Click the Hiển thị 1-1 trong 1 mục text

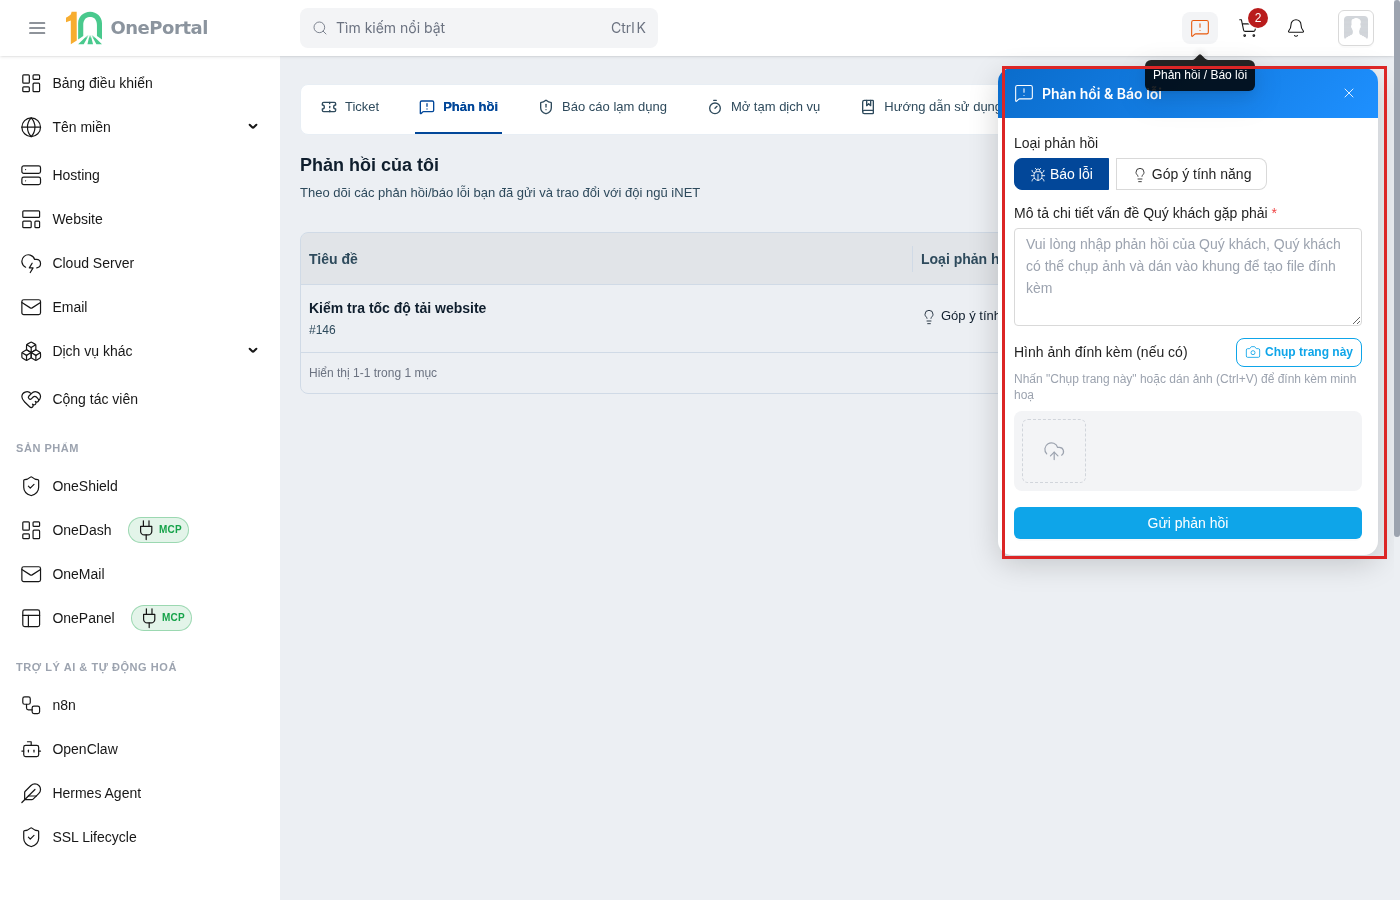pyautogui.click(x=373, y=373)
